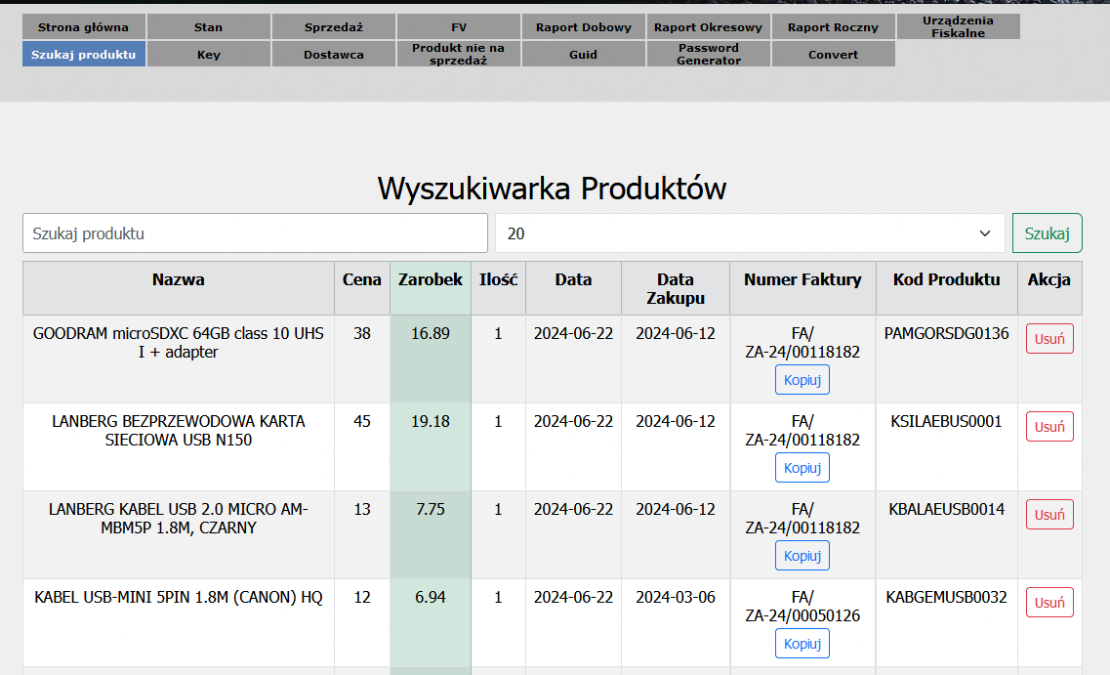Click the profit value 19.18
Image resolution: width=1110 pixels, height=675 pixels.
(430, 421)
